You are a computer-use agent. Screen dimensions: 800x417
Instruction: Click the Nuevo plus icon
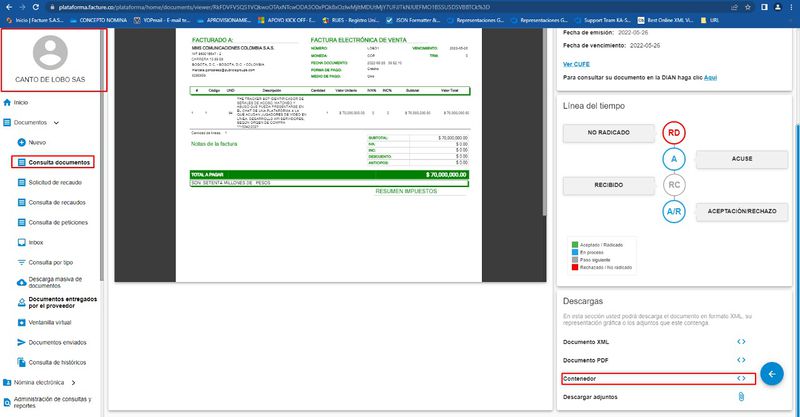click(21, 142)
